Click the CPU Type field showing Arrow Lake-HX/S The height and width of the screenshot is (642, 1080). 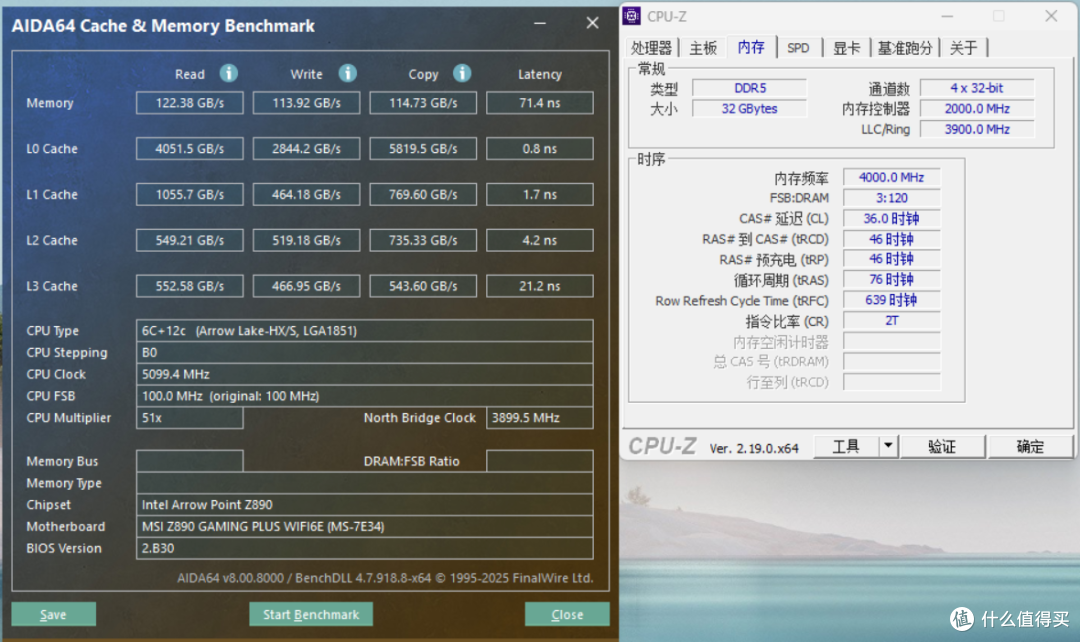tap(364, 331)
